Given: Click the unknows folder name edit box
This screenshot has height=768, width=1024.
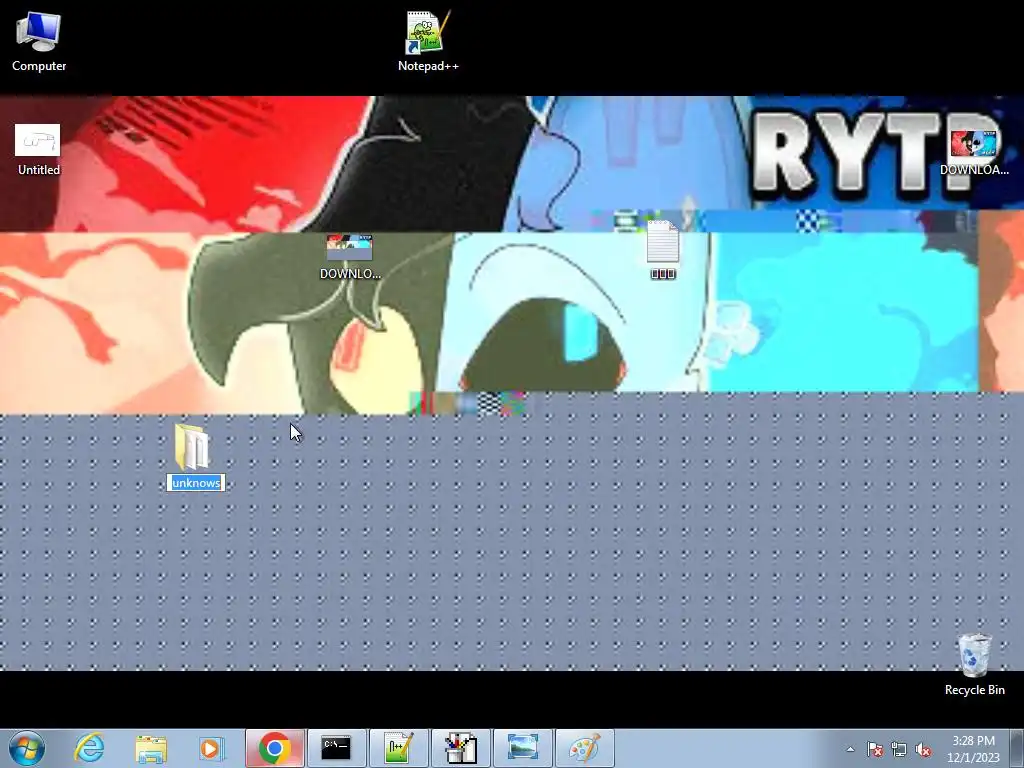Looking at the screenshot, I should pyautogui.click(x=195, y=483).
